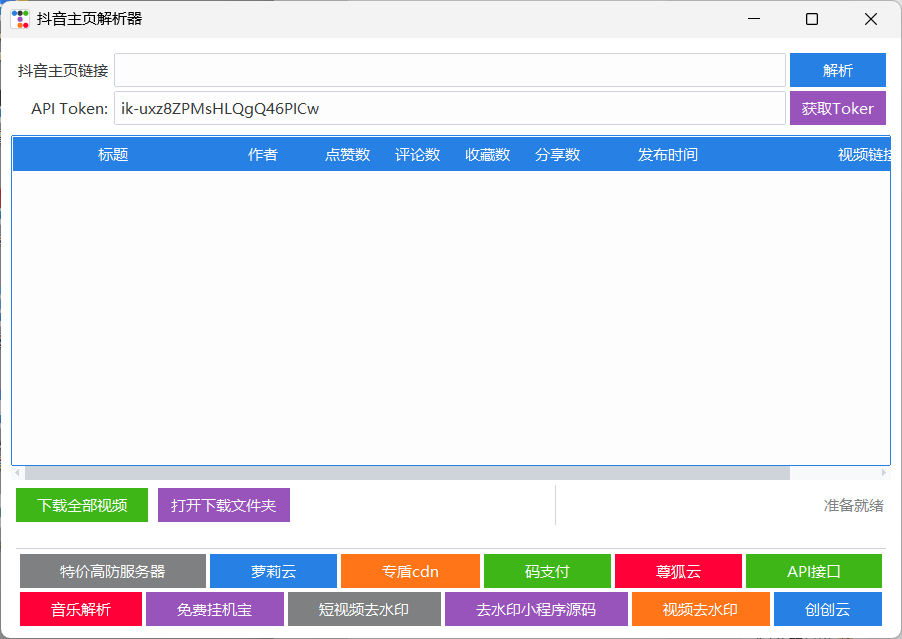Image resolution: width=902 pixels, height=639 pixels.
Task: Click the red 音乐解析 button
Action: (81, 609)
